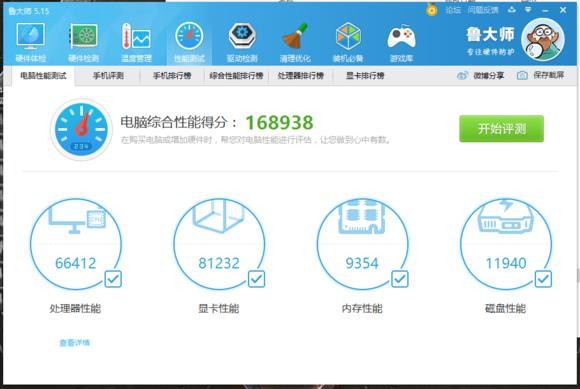This screenshot has width=580, height=389.
Task: Open the 清理优化 broom icon
Action: tap(295, 36)
